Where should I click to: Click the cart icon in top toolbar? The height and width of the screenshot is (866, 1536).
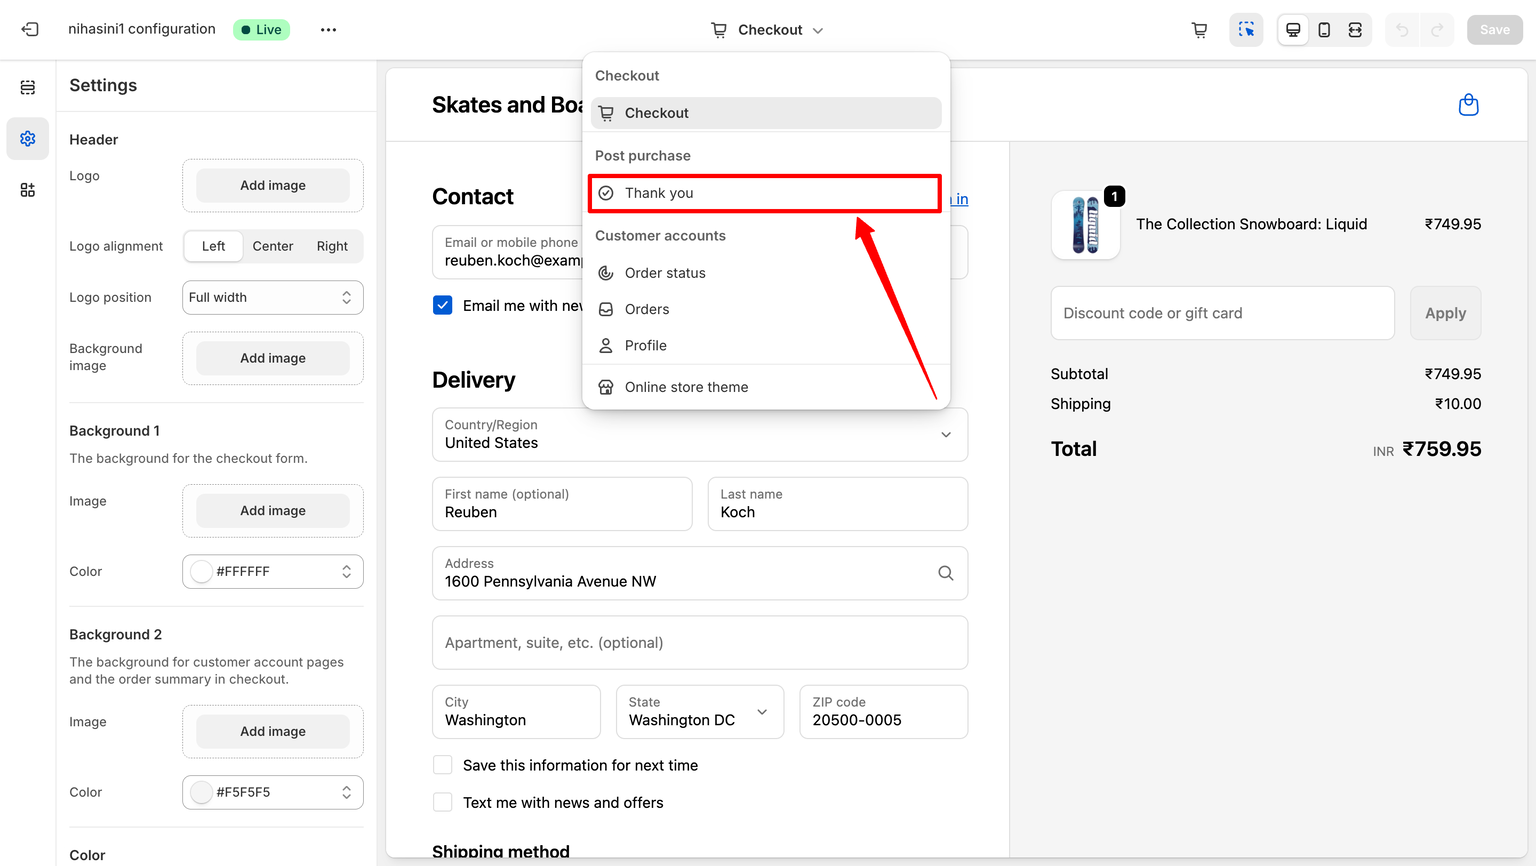click(1199, 30)
